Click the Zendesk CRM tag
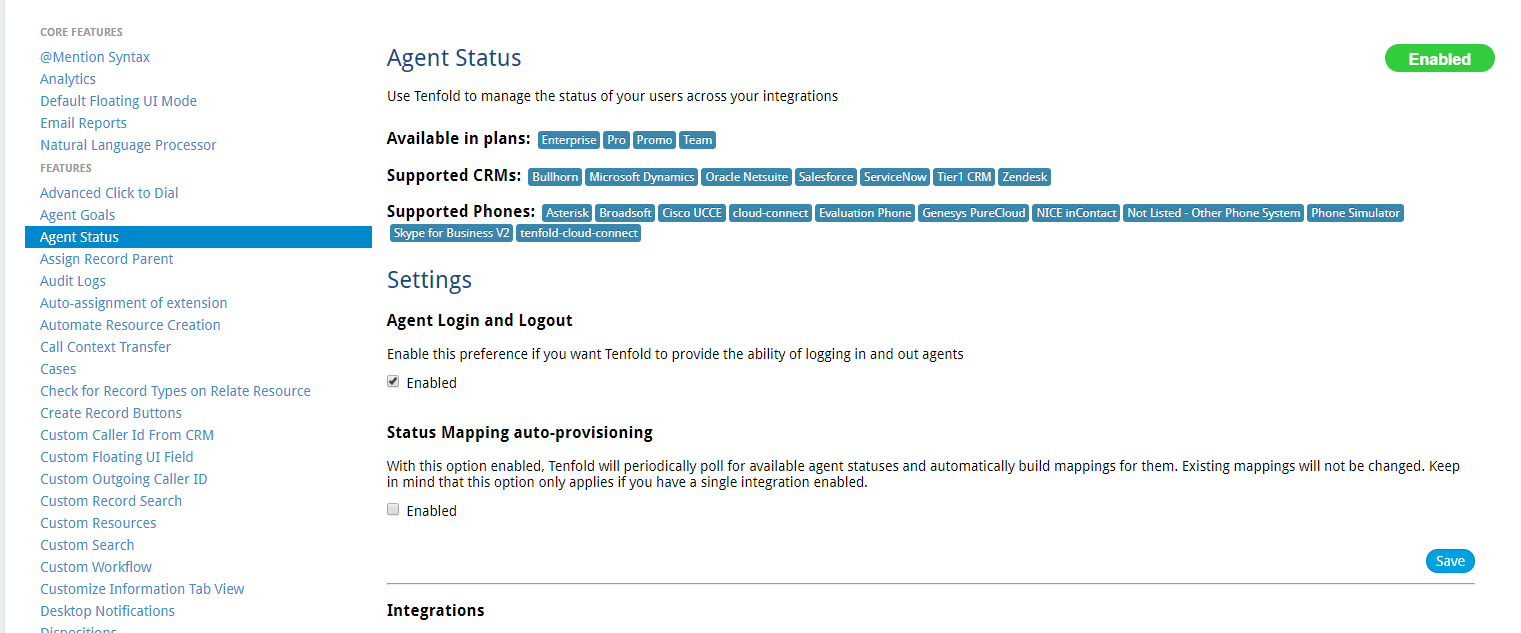The image size is (1521, 633). [x=1025, y=177]
